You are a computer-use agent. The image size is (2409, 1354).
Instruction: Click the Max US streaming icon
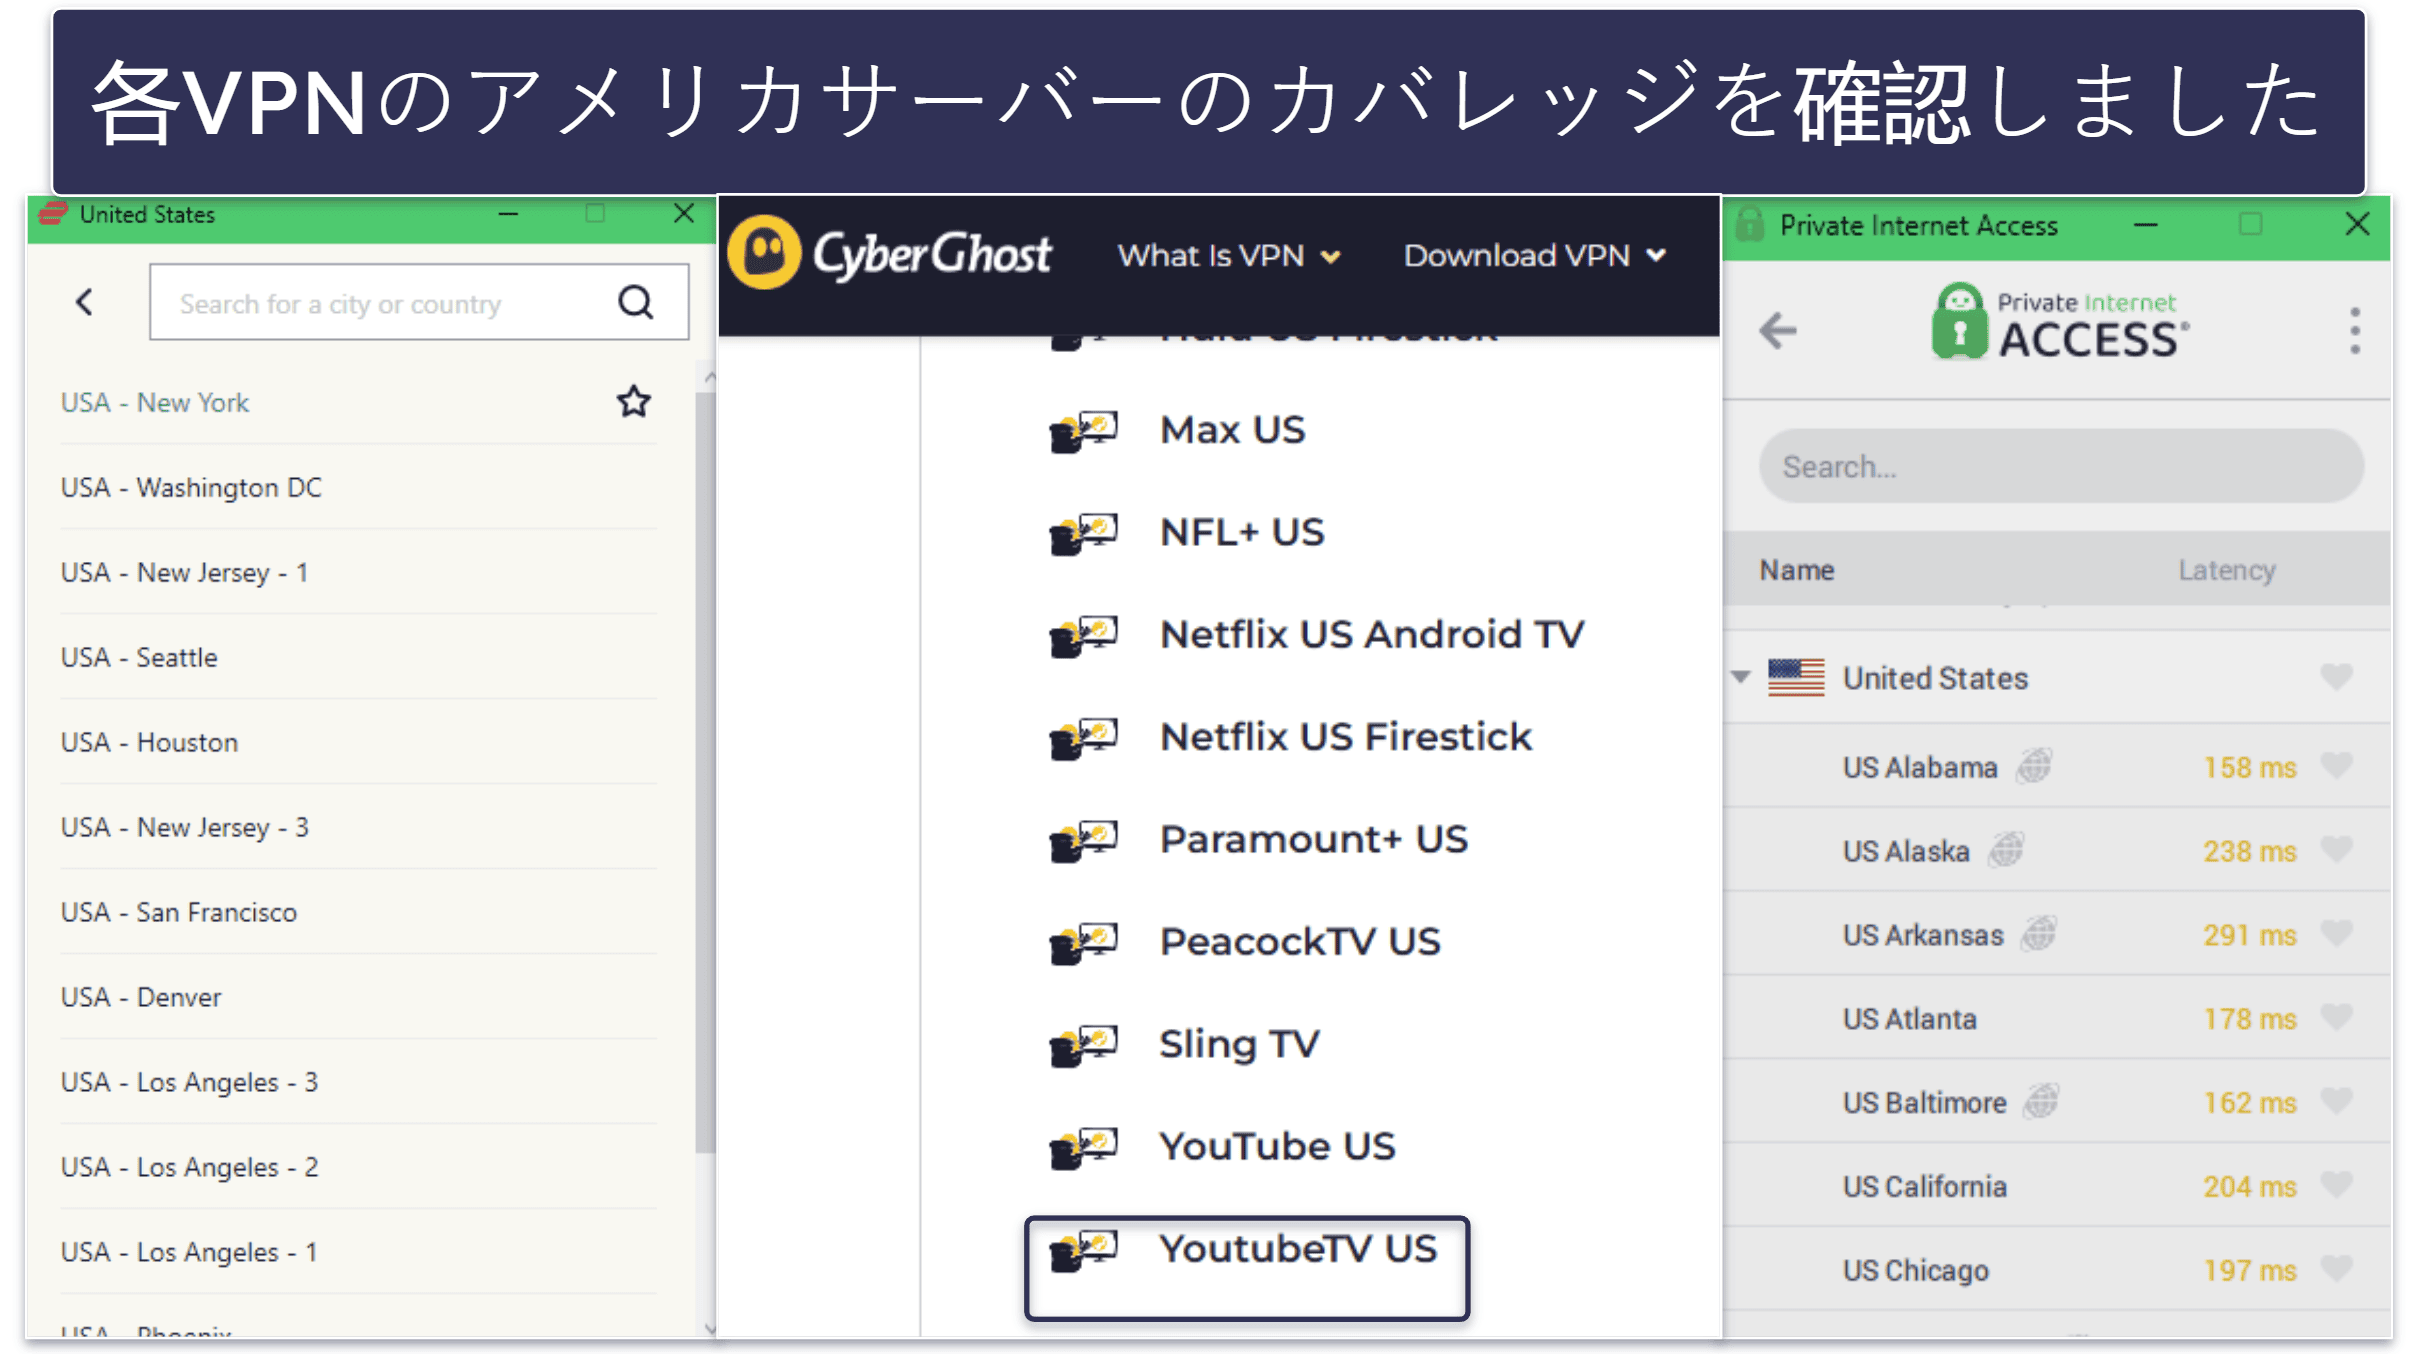pos(1083,431)
